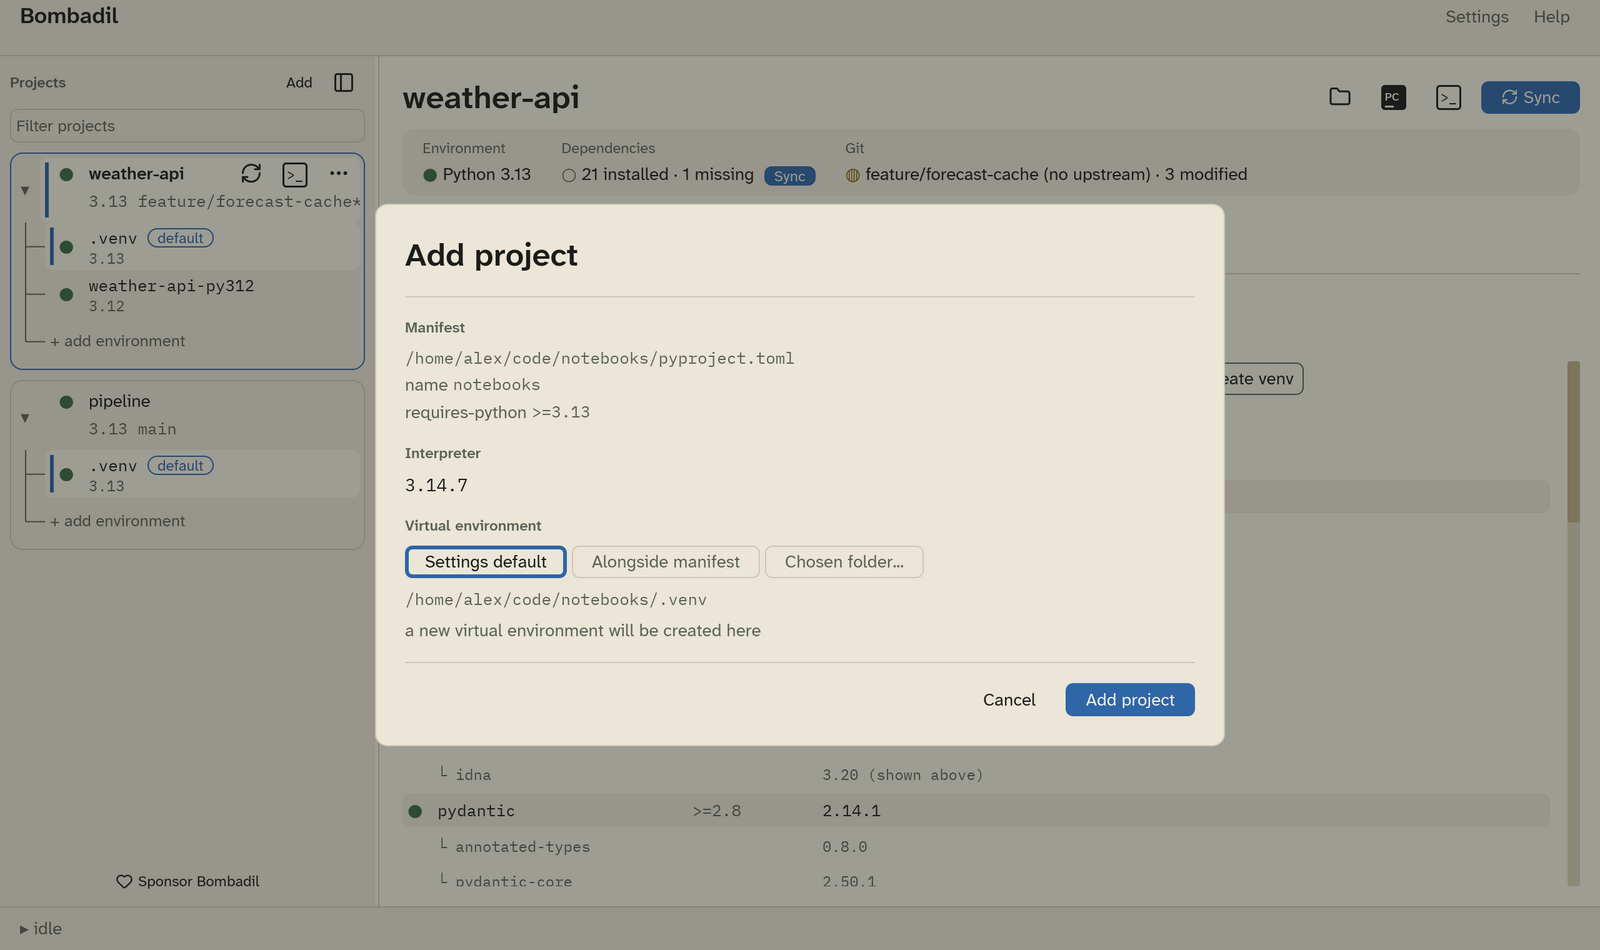The image size is (1600, 950).
Task: Focus the Filter projects input field
Action: click(x=187, y=126)
